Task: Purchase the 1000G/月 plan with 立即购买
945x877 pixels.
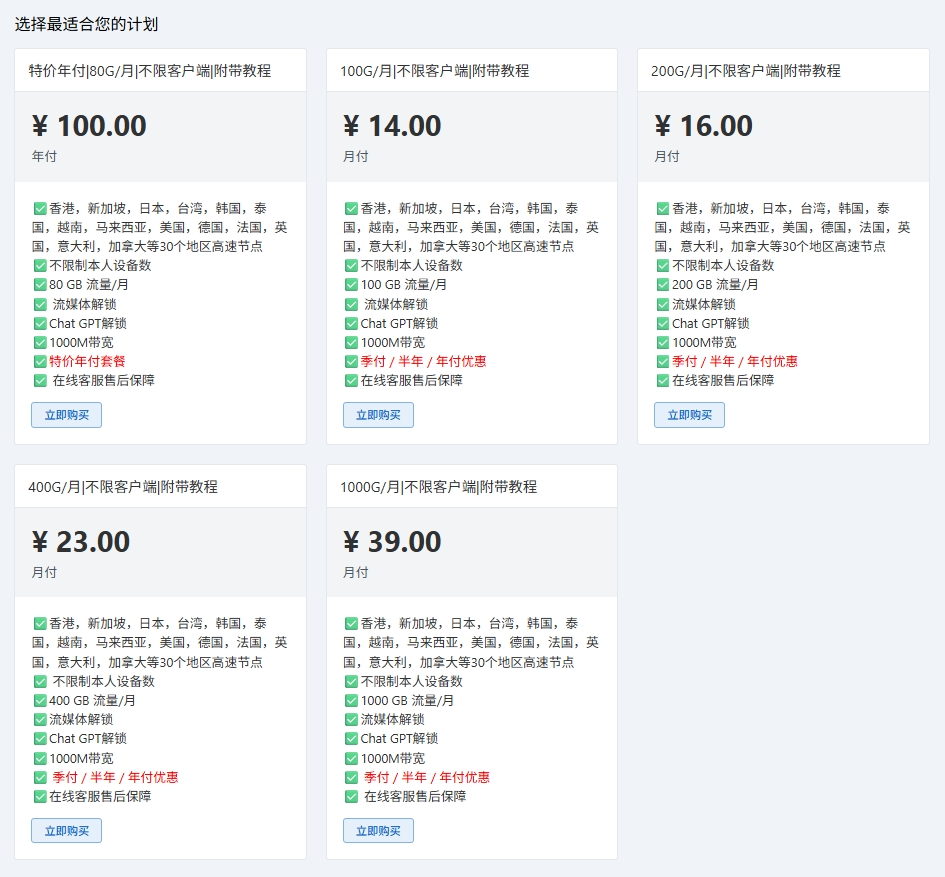Action: (378, 831)
